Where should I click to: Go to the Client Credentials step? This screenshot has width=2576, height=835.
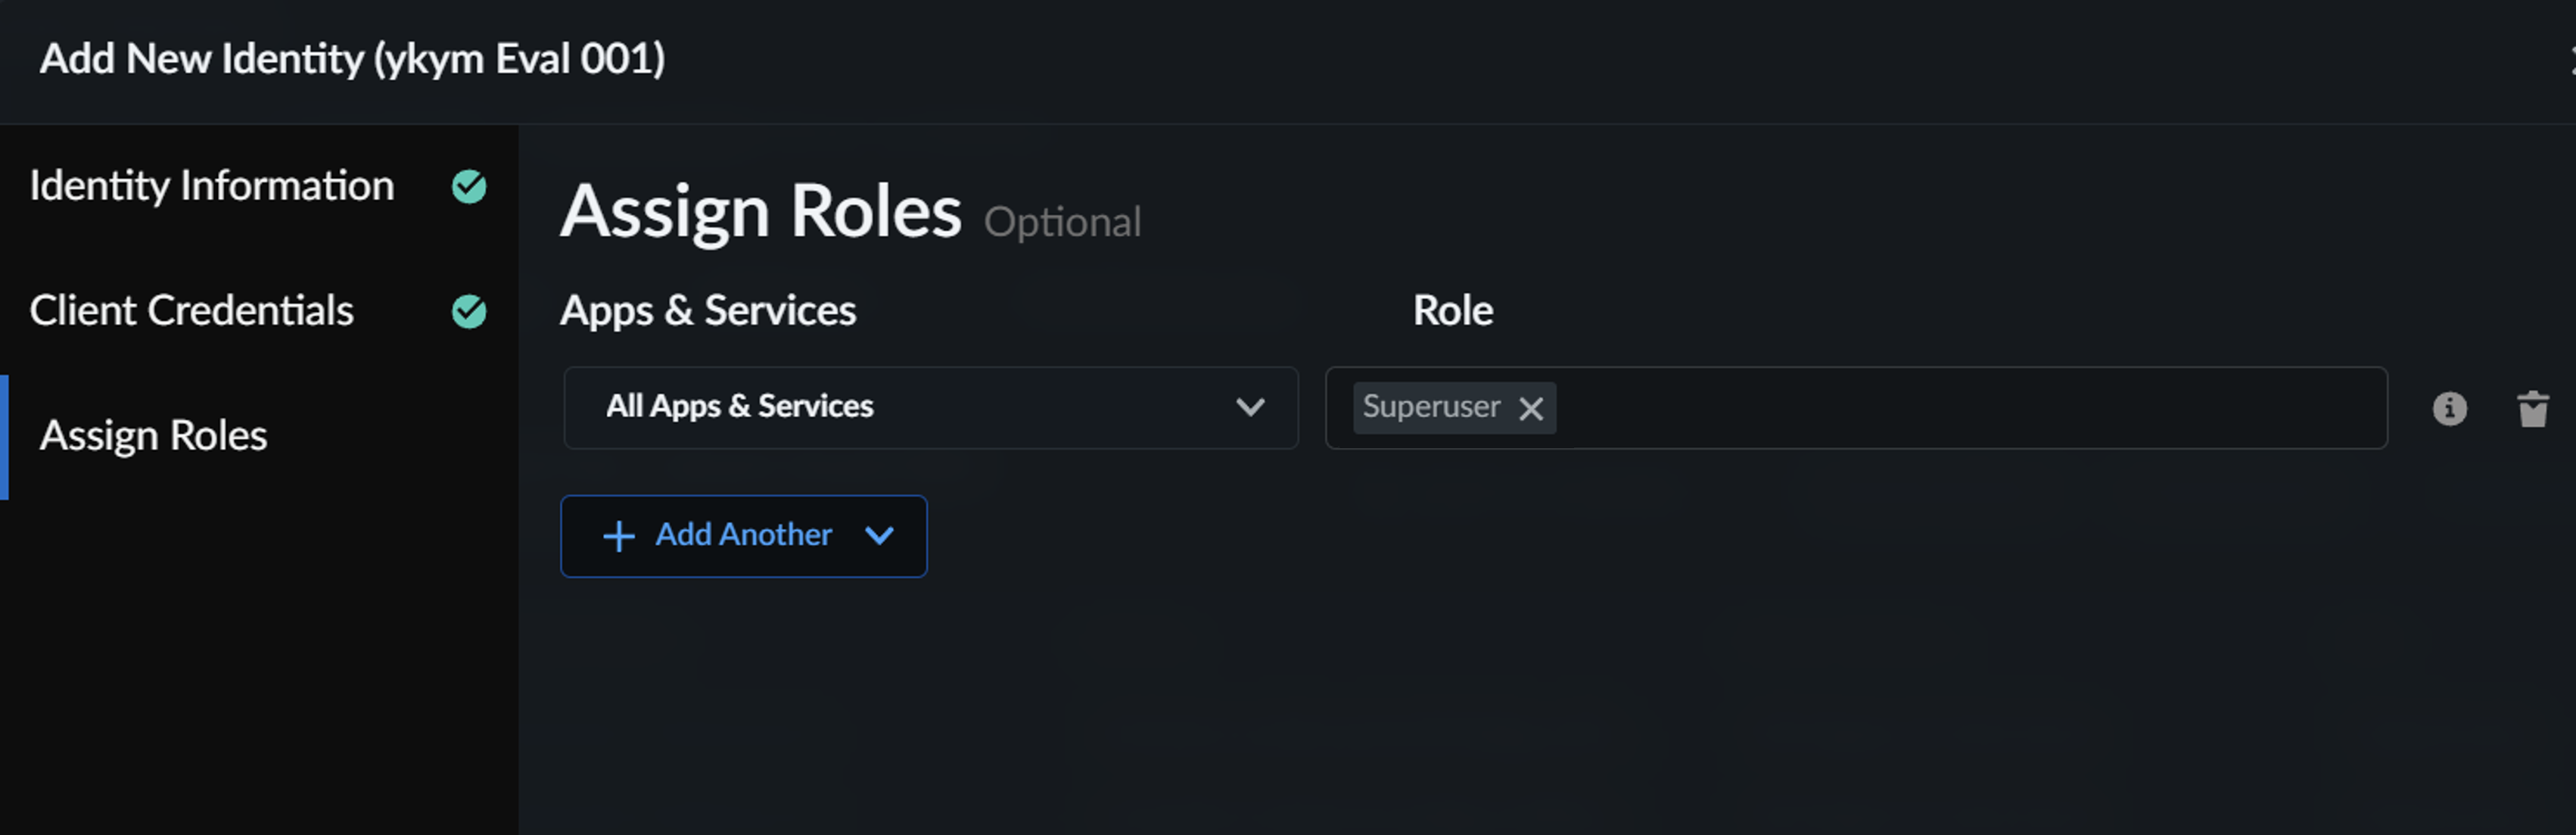coord(192,311)
